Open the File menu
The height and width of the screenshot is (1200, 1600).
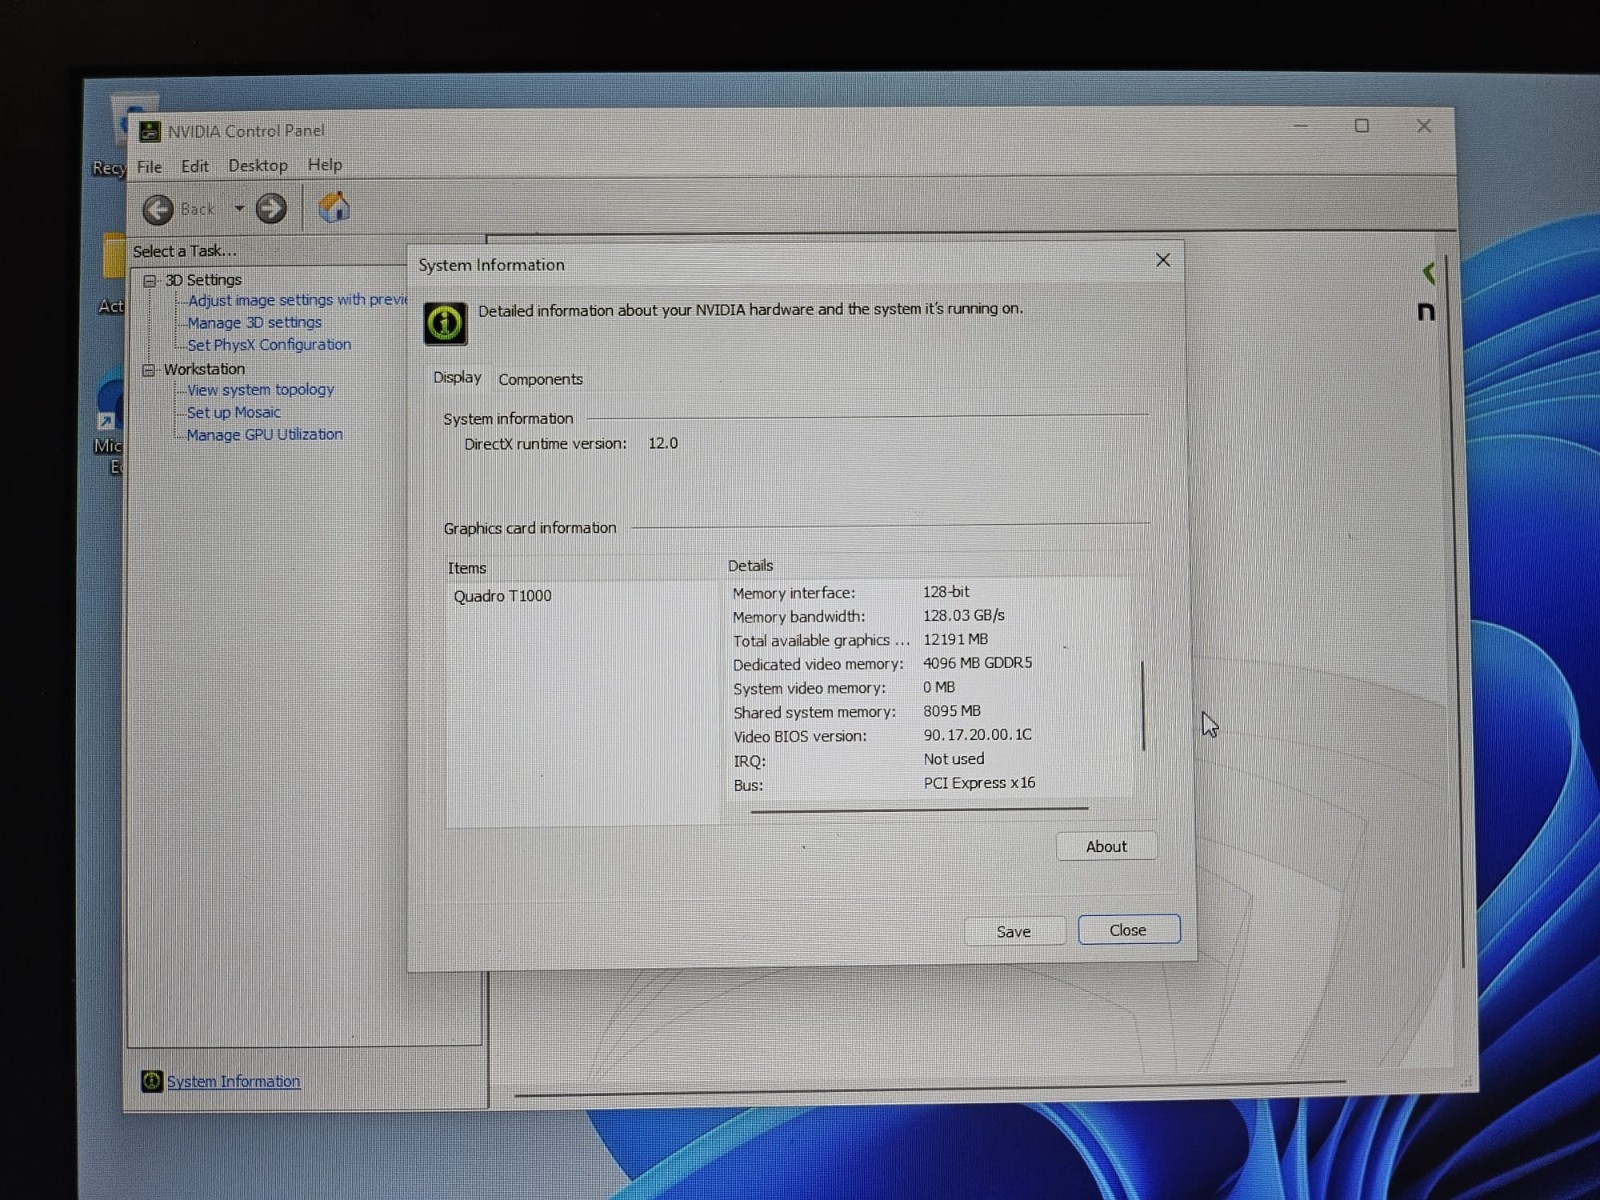[x=149, y=166]
